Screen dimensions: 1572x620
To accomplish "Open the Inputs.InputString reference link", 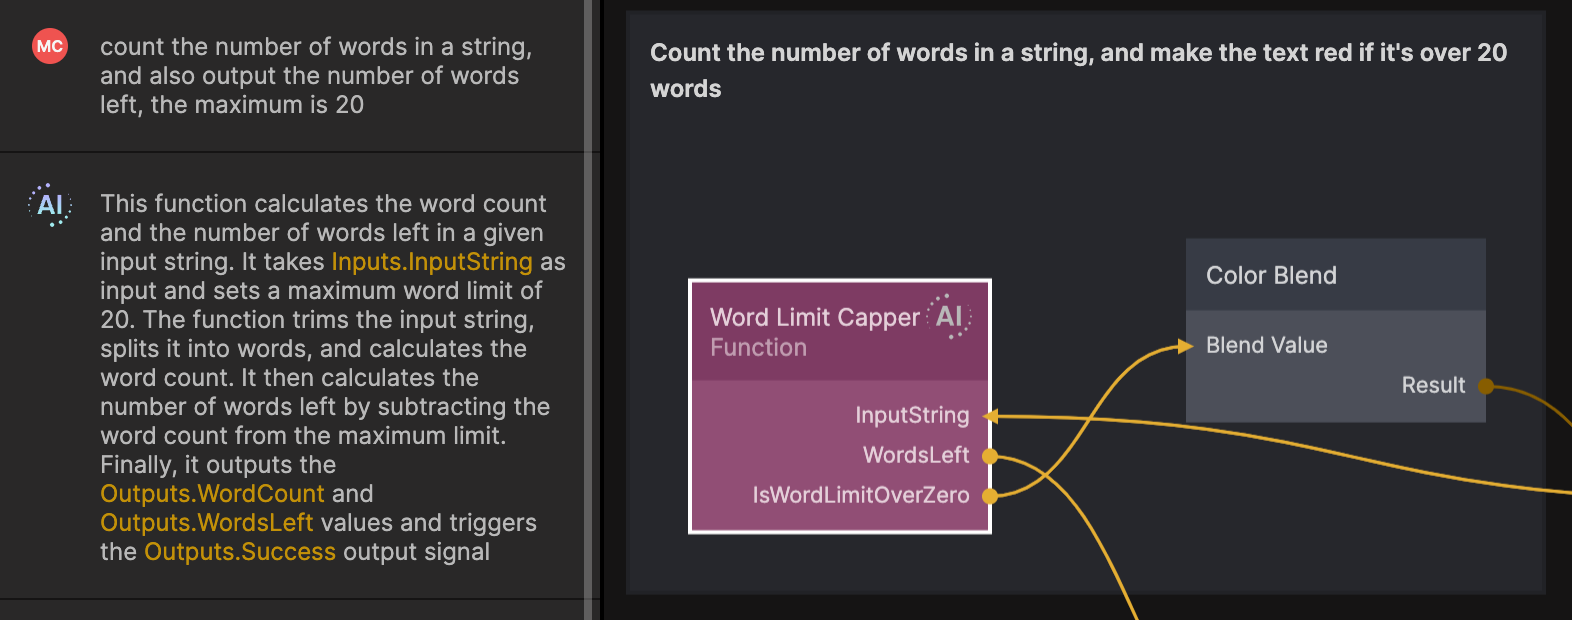I will coord(432,262).
